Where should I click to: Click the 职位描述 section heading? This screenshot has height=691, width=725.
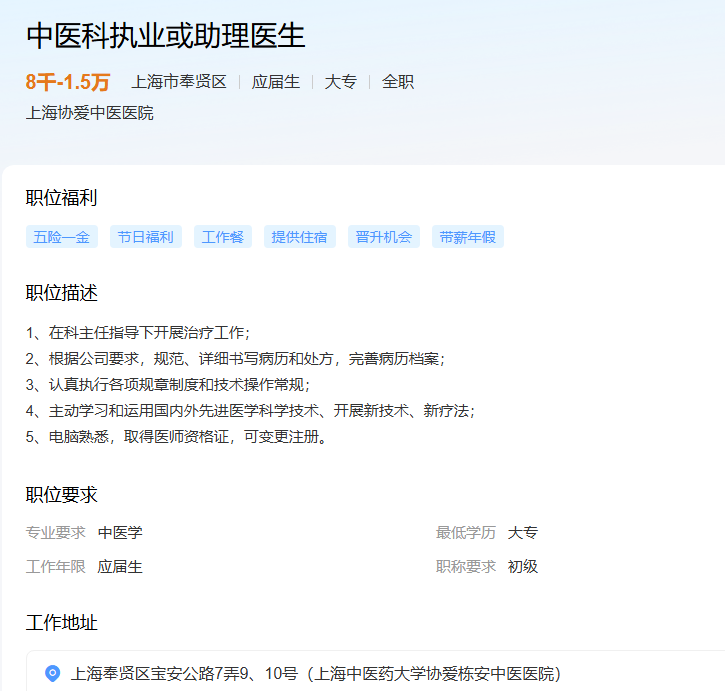click(62, 293)
